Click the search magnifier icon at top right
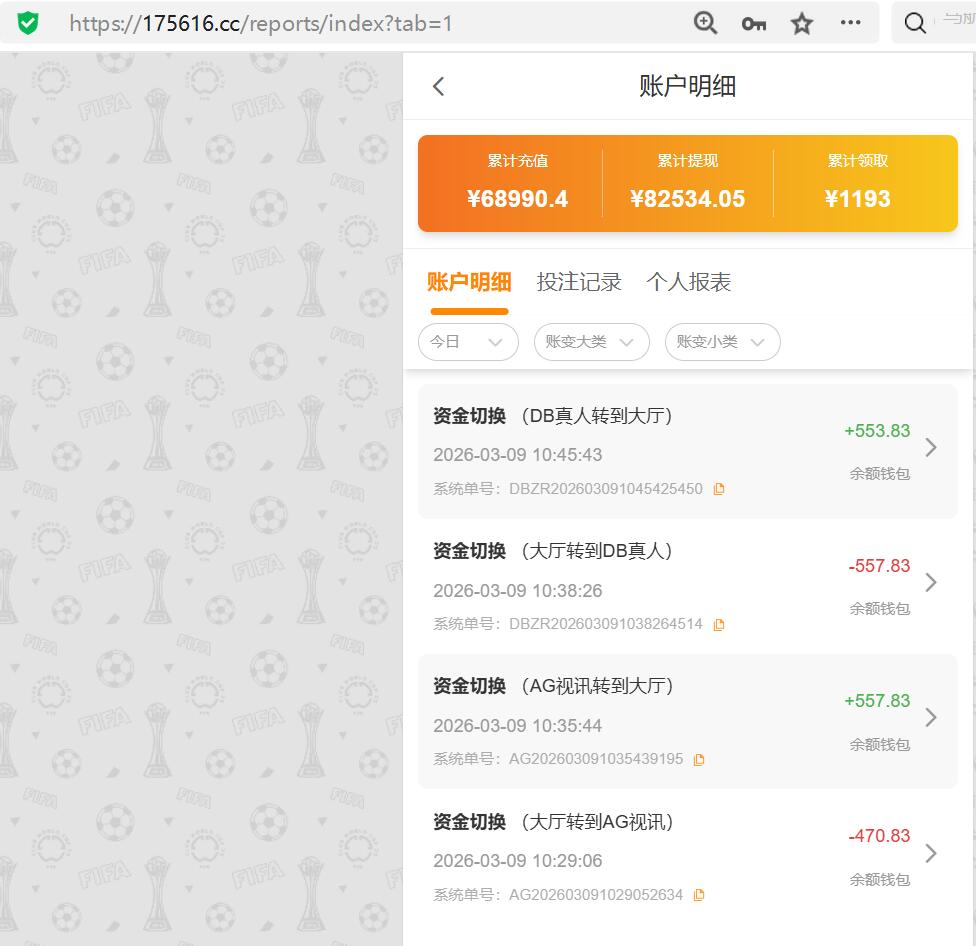The image size is (976, 946). coord(915,22)
